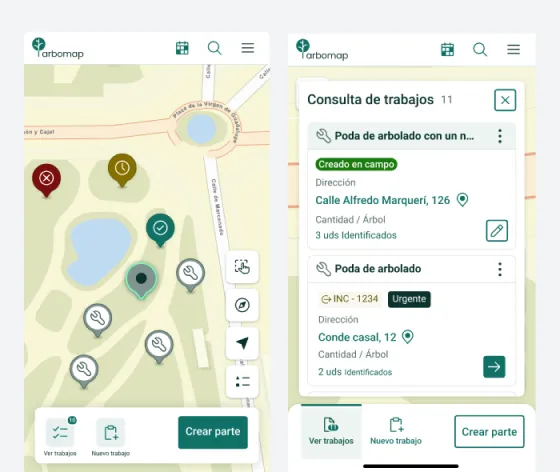Viewport: 560px width, 472px height.
Task: Click the Creado en campo tag
Action: coord(356,164)
